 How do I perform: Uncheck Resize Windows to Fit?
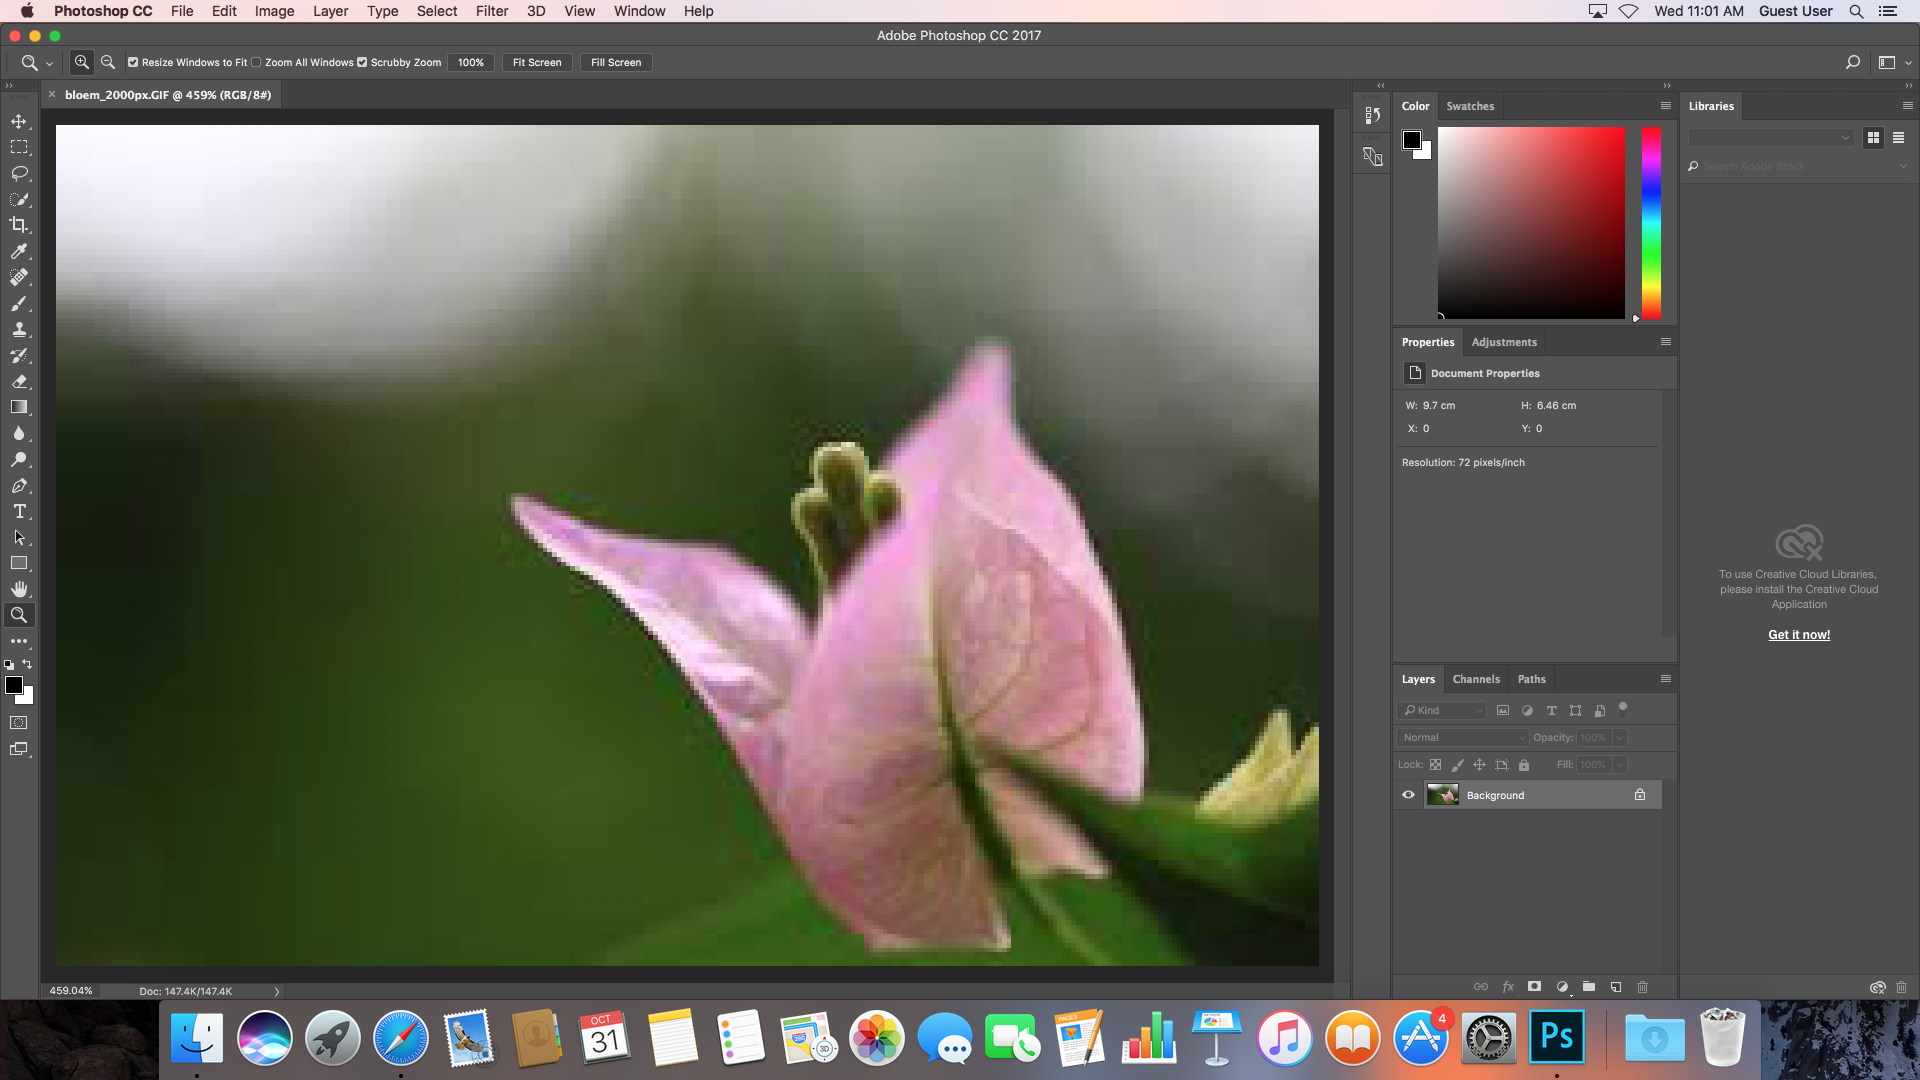tap(133, 62)
